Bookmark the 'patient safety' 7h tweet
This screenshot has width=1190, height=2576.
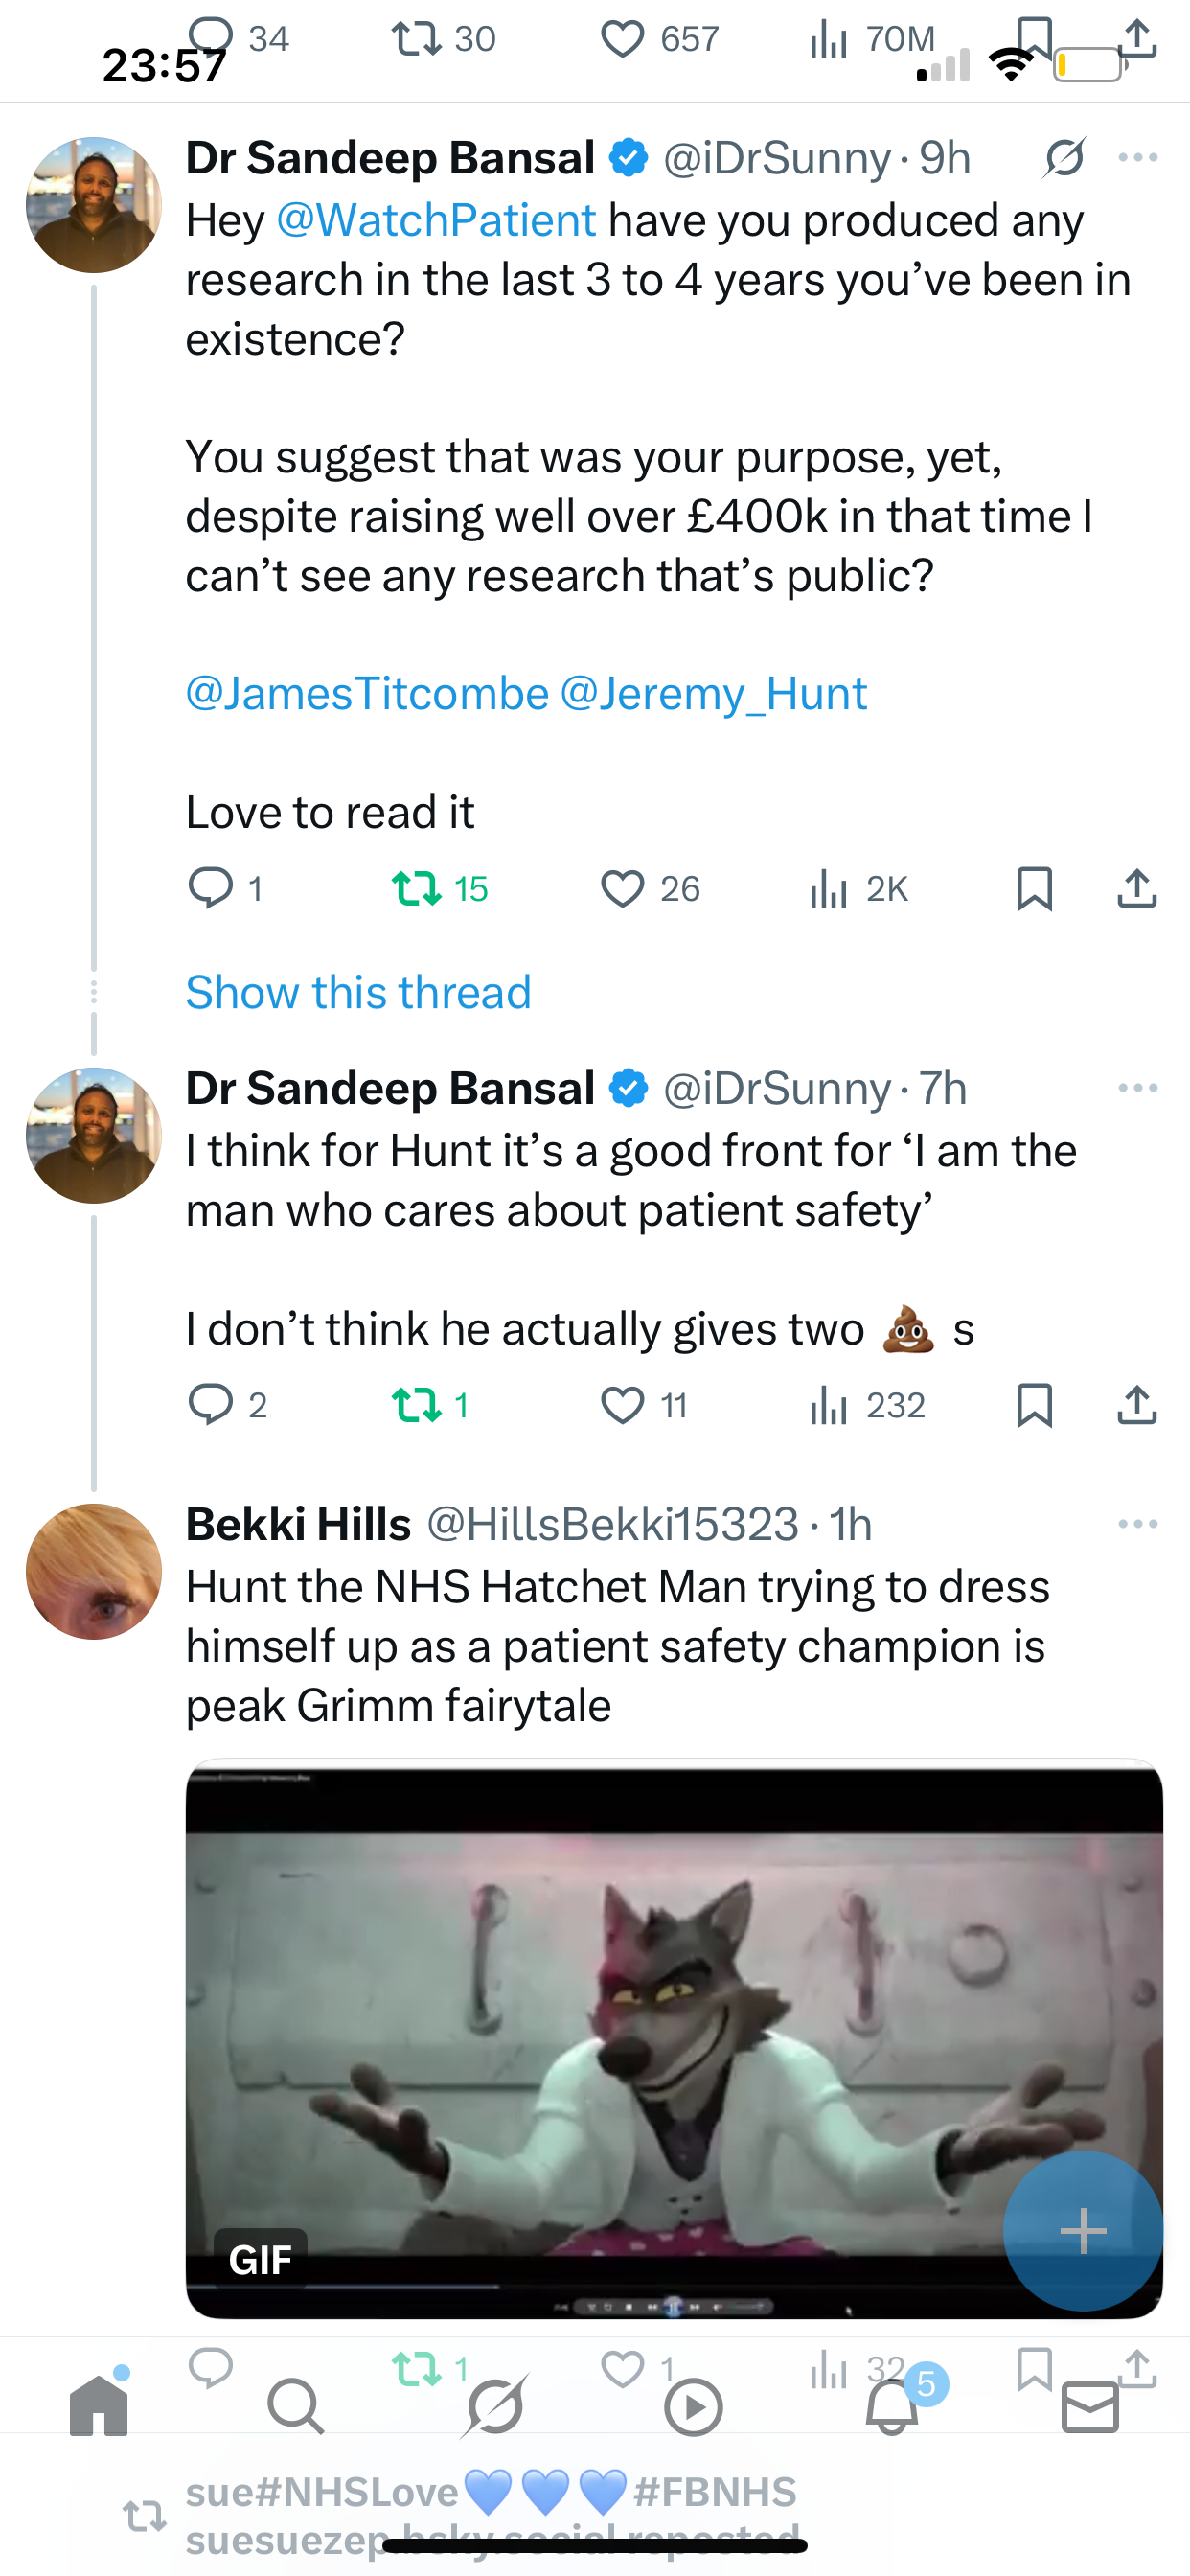(x=1034, y=1405)
